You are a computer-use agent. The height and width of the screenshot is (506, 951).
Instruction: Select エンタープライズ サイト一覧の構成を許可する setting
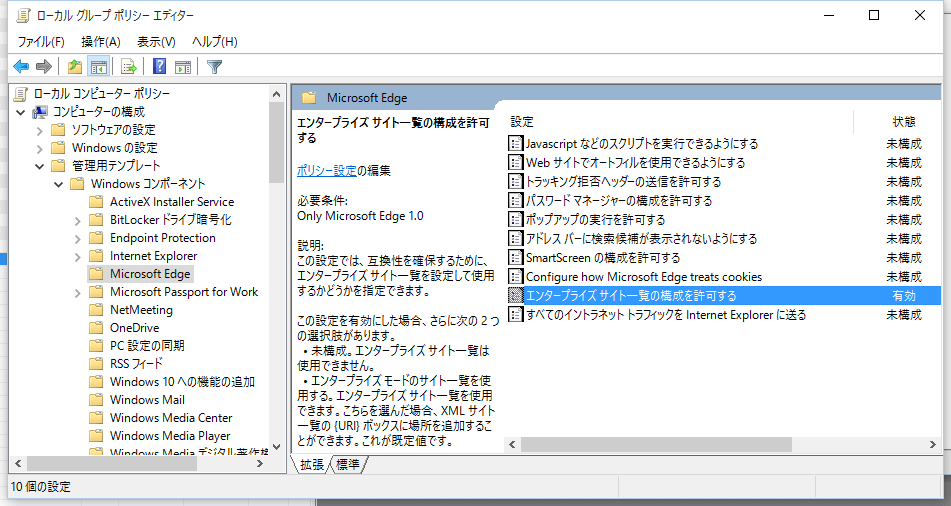tap(723, 295)
